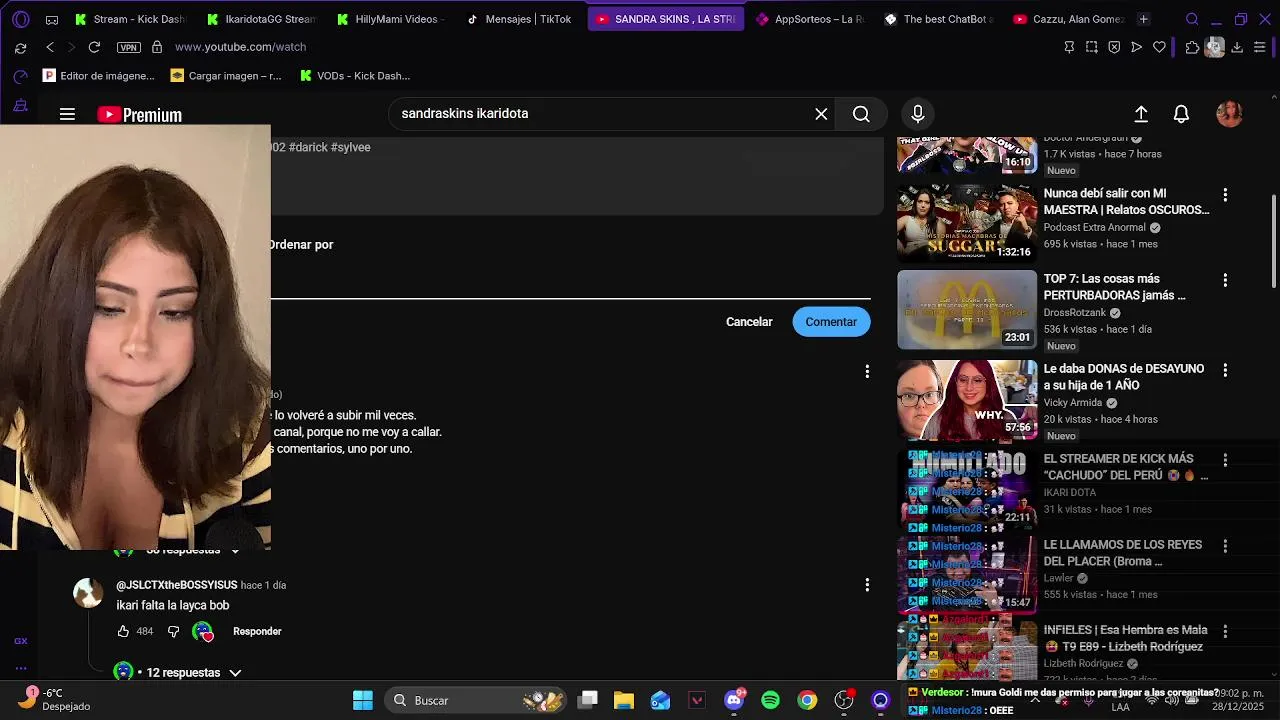This screenshot has width=1280, height=720.
Task: Open options for 'Nunca debí salir con MI MAESTRA' video
Action: click(x=1225, y=195)
